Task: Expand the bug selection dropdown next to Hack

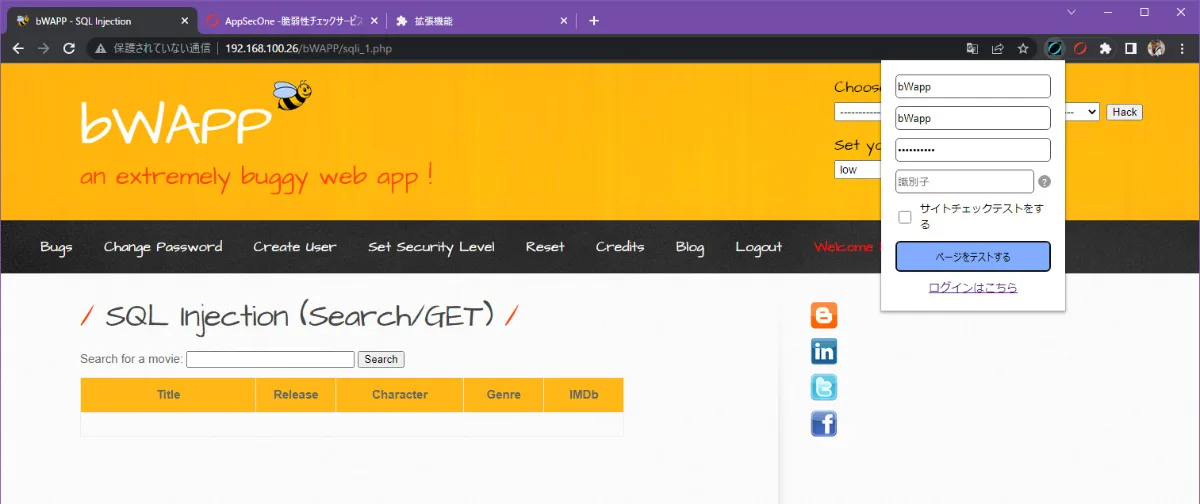Action: tap(1092, 112)
